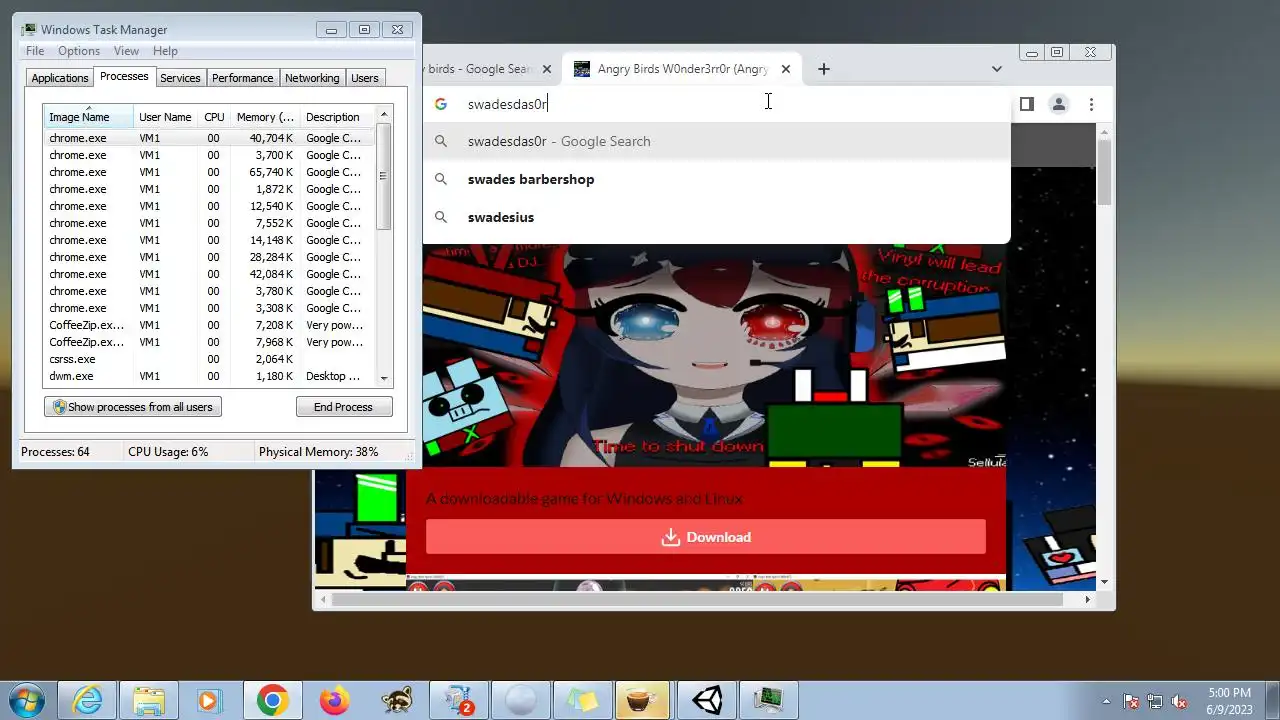
Task: Open a new Chrome tab with plus
Action: pos(823,69)
